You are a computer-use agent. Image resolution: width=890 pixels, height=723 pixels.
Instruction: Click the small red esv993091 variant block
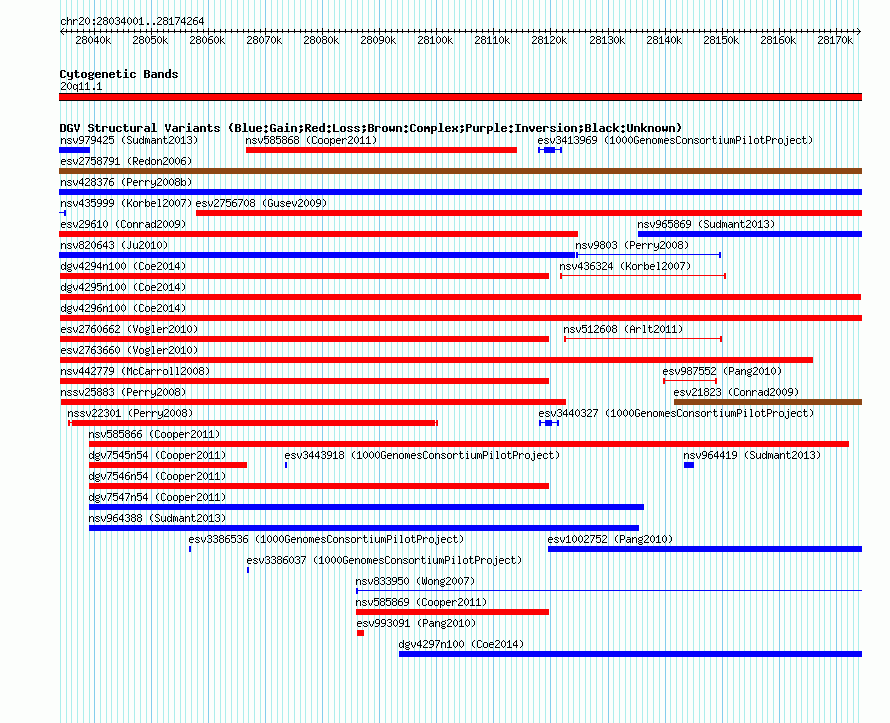point(360,633)
